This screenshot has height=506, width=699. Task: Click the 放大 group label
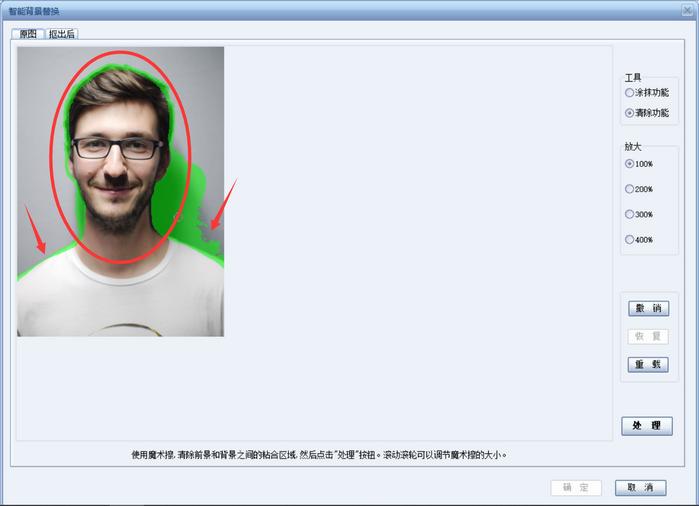633,147
